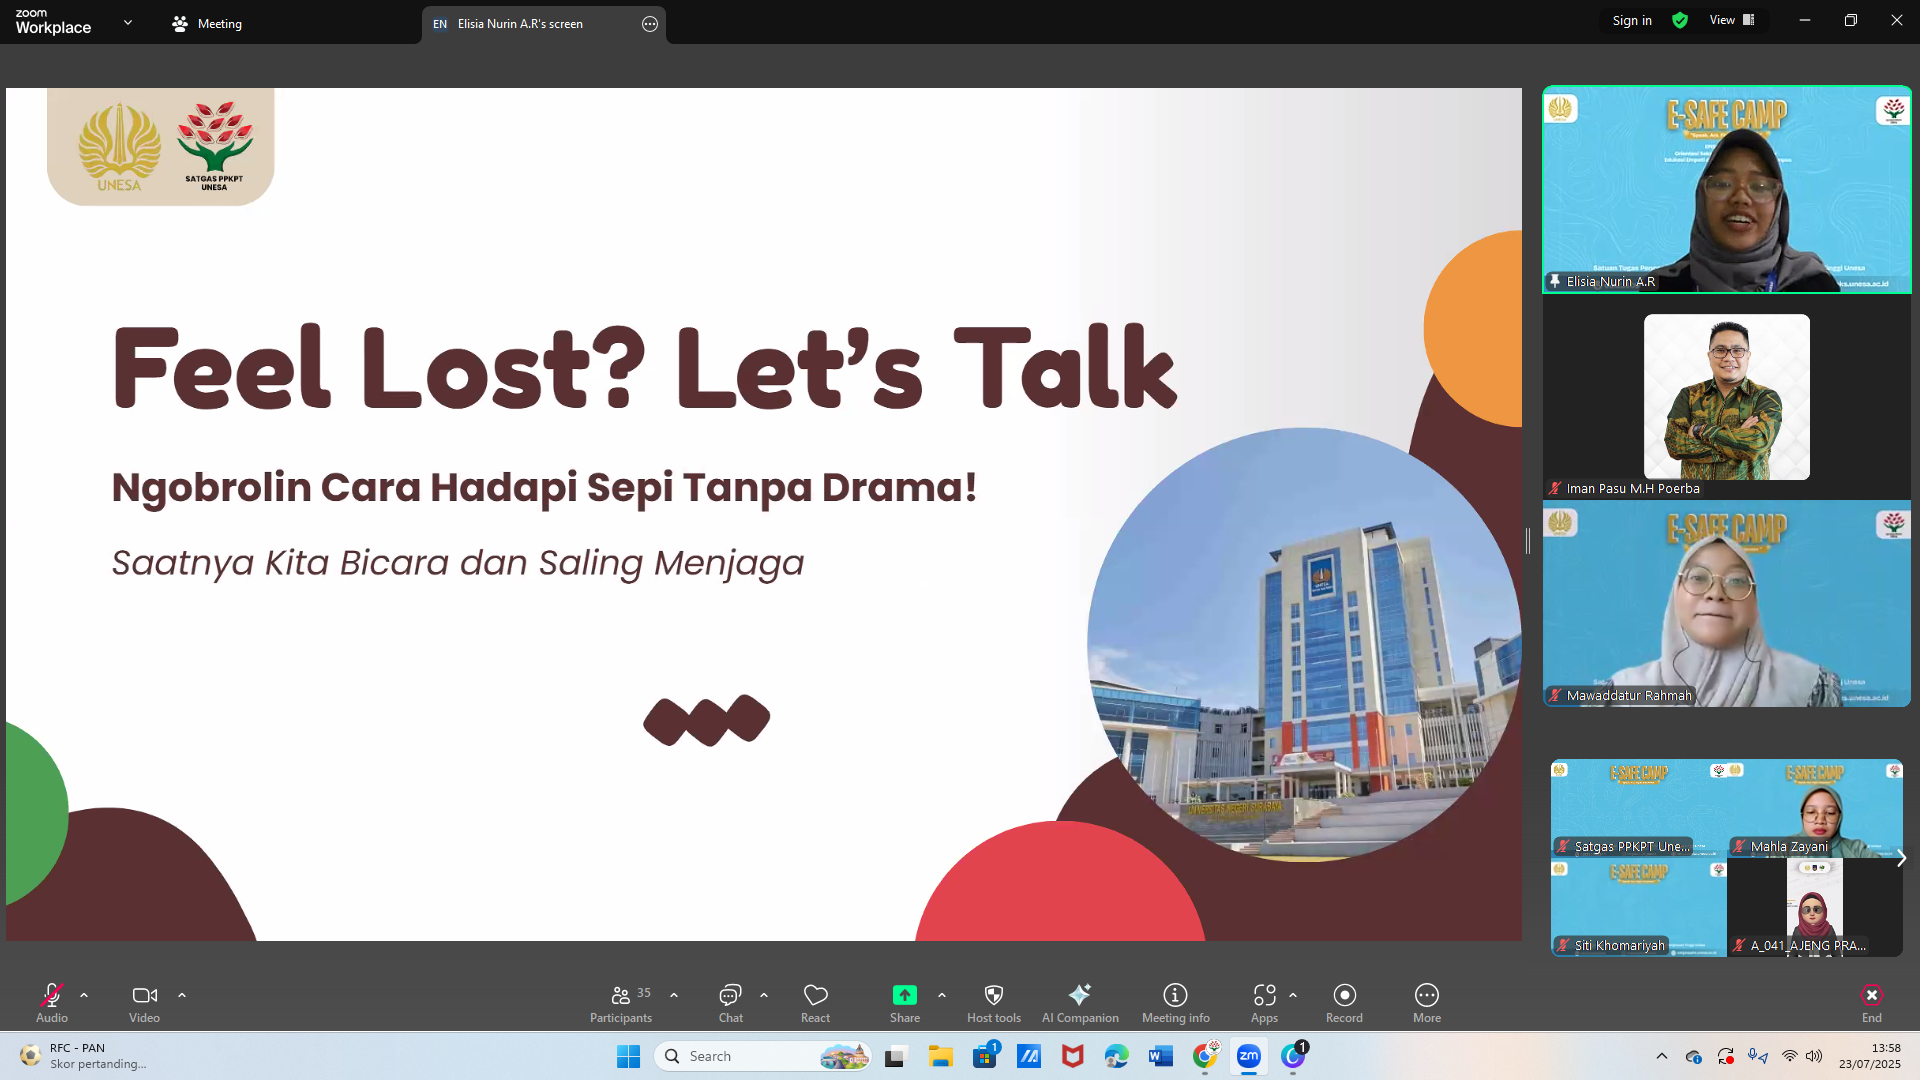Show next page of participant thumbnails

(x=1901, y=858)
